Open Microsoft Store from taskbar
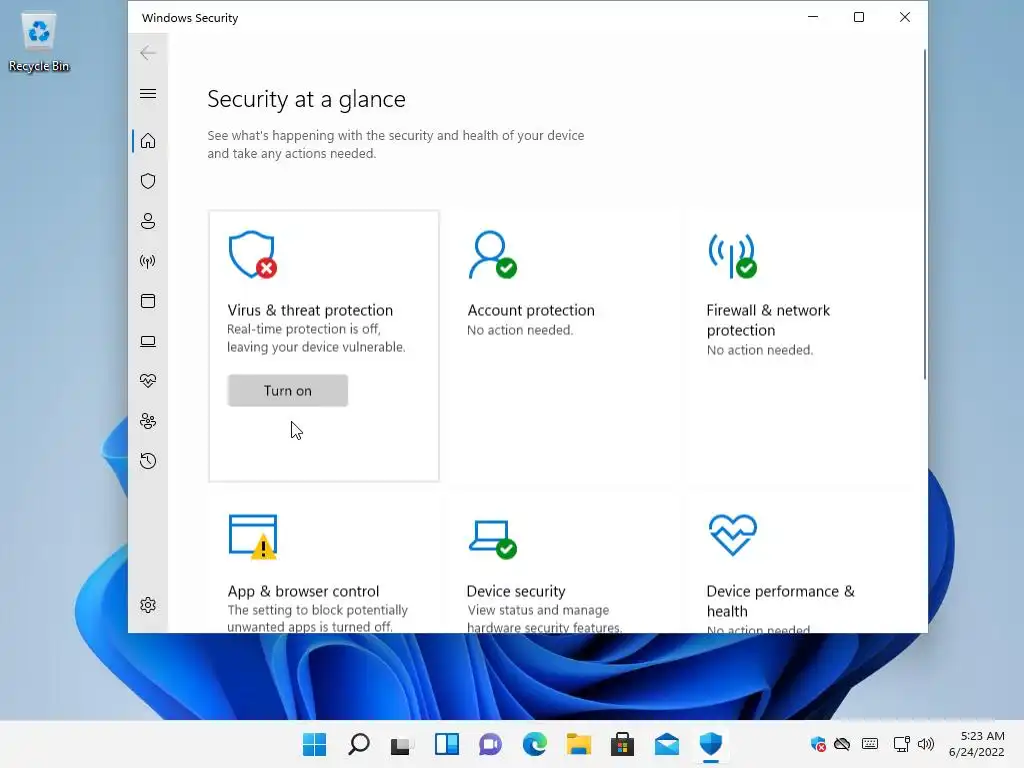Screen dimensions: 1024x768 (x=622, y=744)
